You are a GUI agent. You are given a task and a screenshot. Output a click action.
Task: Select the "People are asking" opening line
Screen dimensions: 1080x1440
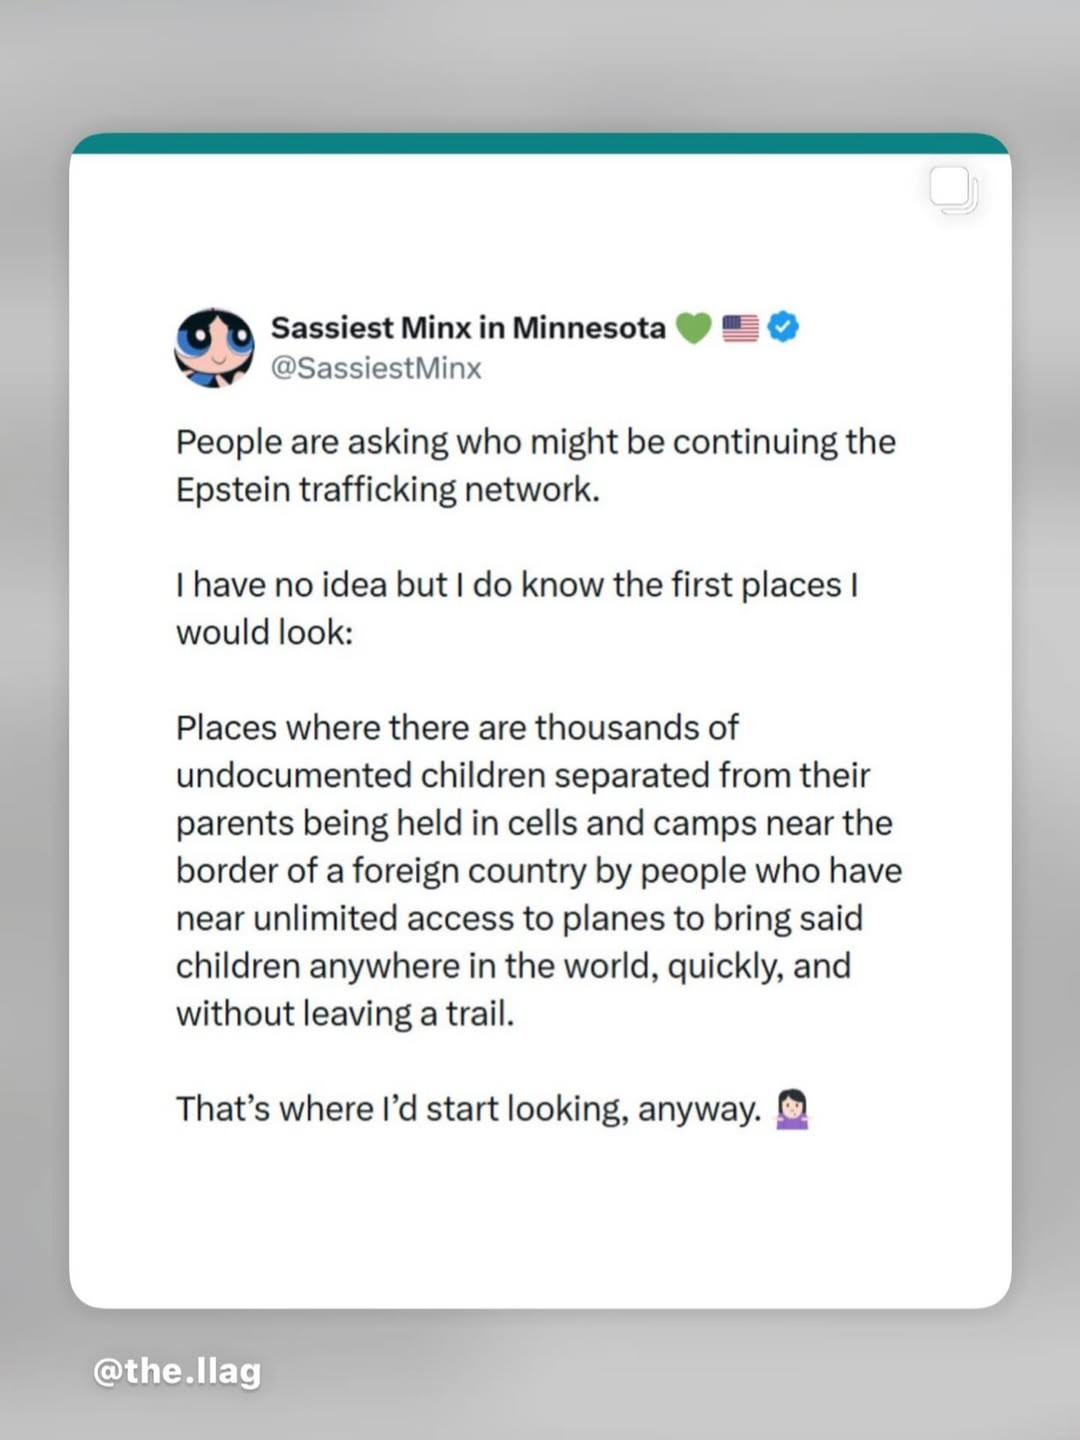[x=535, y=442]
